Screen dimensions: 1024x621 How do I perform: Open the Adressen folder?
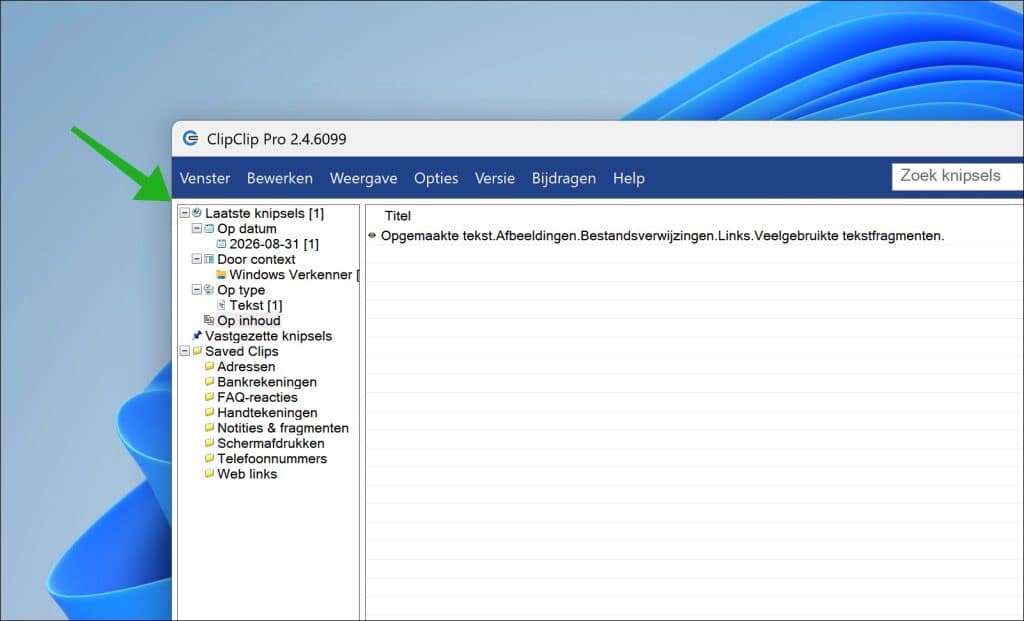coord(246,367)
